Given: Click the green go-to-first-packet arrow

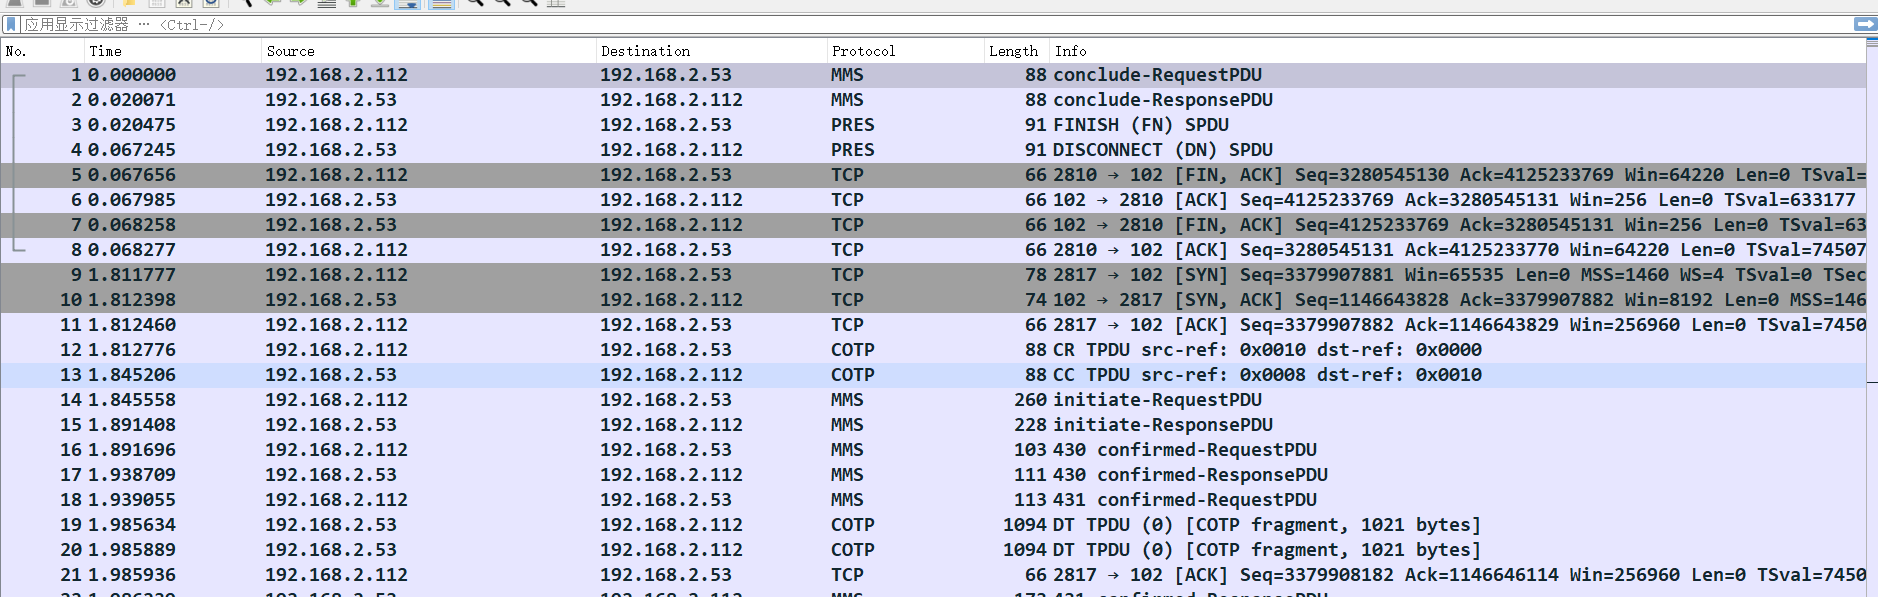Looking at the screenshot, I should [353, 3].
